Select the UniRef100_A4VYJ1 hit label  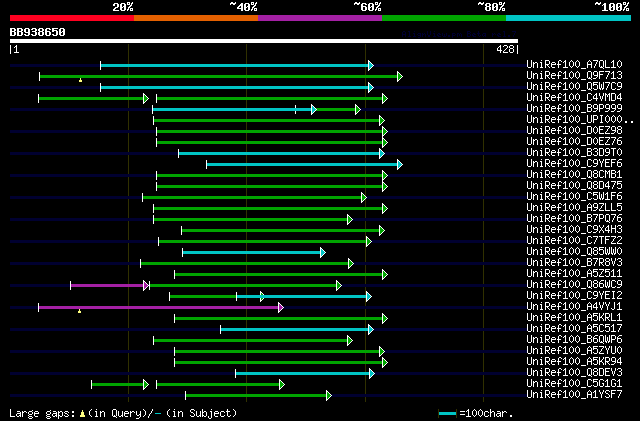pyautogui.click(x=574, y=307)
